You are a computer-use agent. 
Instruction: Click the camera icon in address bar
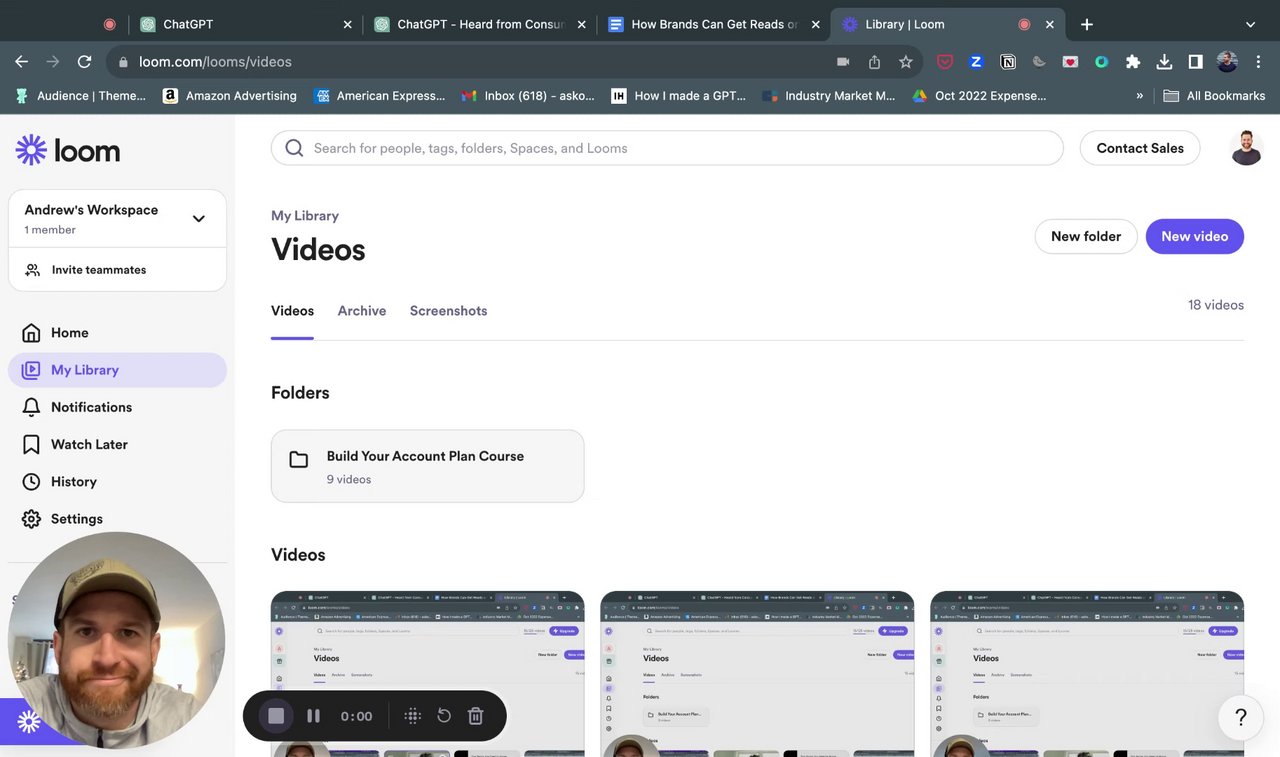(x=843, y=62)
